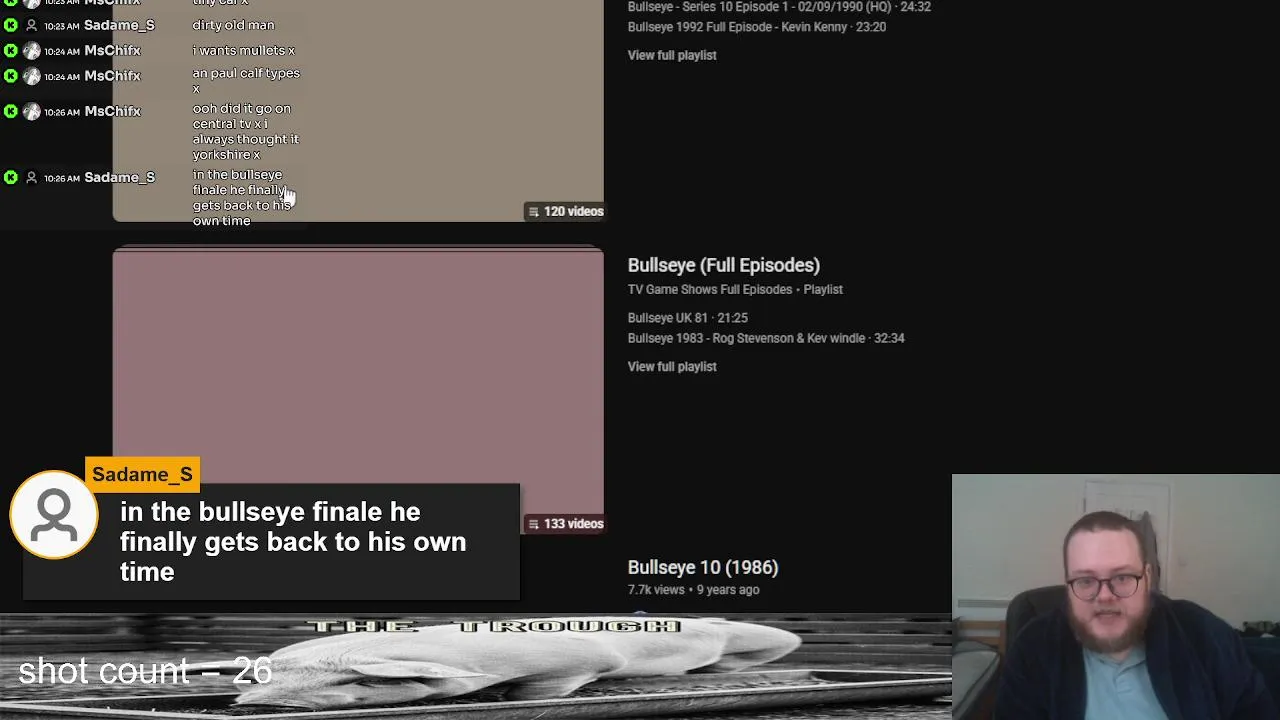The height and width of the screenshot is (720, 1280).
Task: Click Sadame_S user icon at 10:26 AM message
Action: (x=31, y=177)
